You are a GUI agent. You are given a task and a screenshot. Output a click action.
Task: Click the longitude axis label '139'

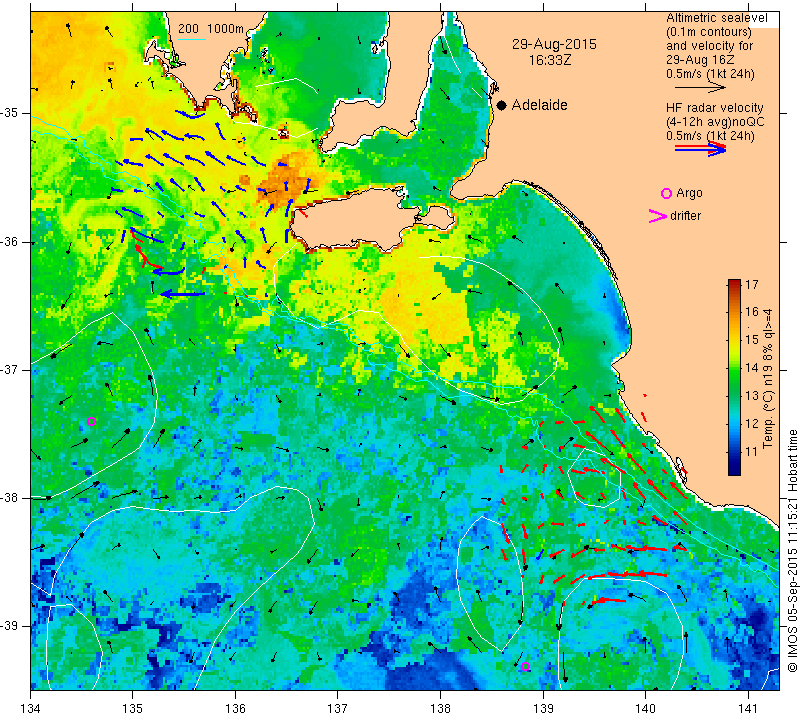(543, 708)
